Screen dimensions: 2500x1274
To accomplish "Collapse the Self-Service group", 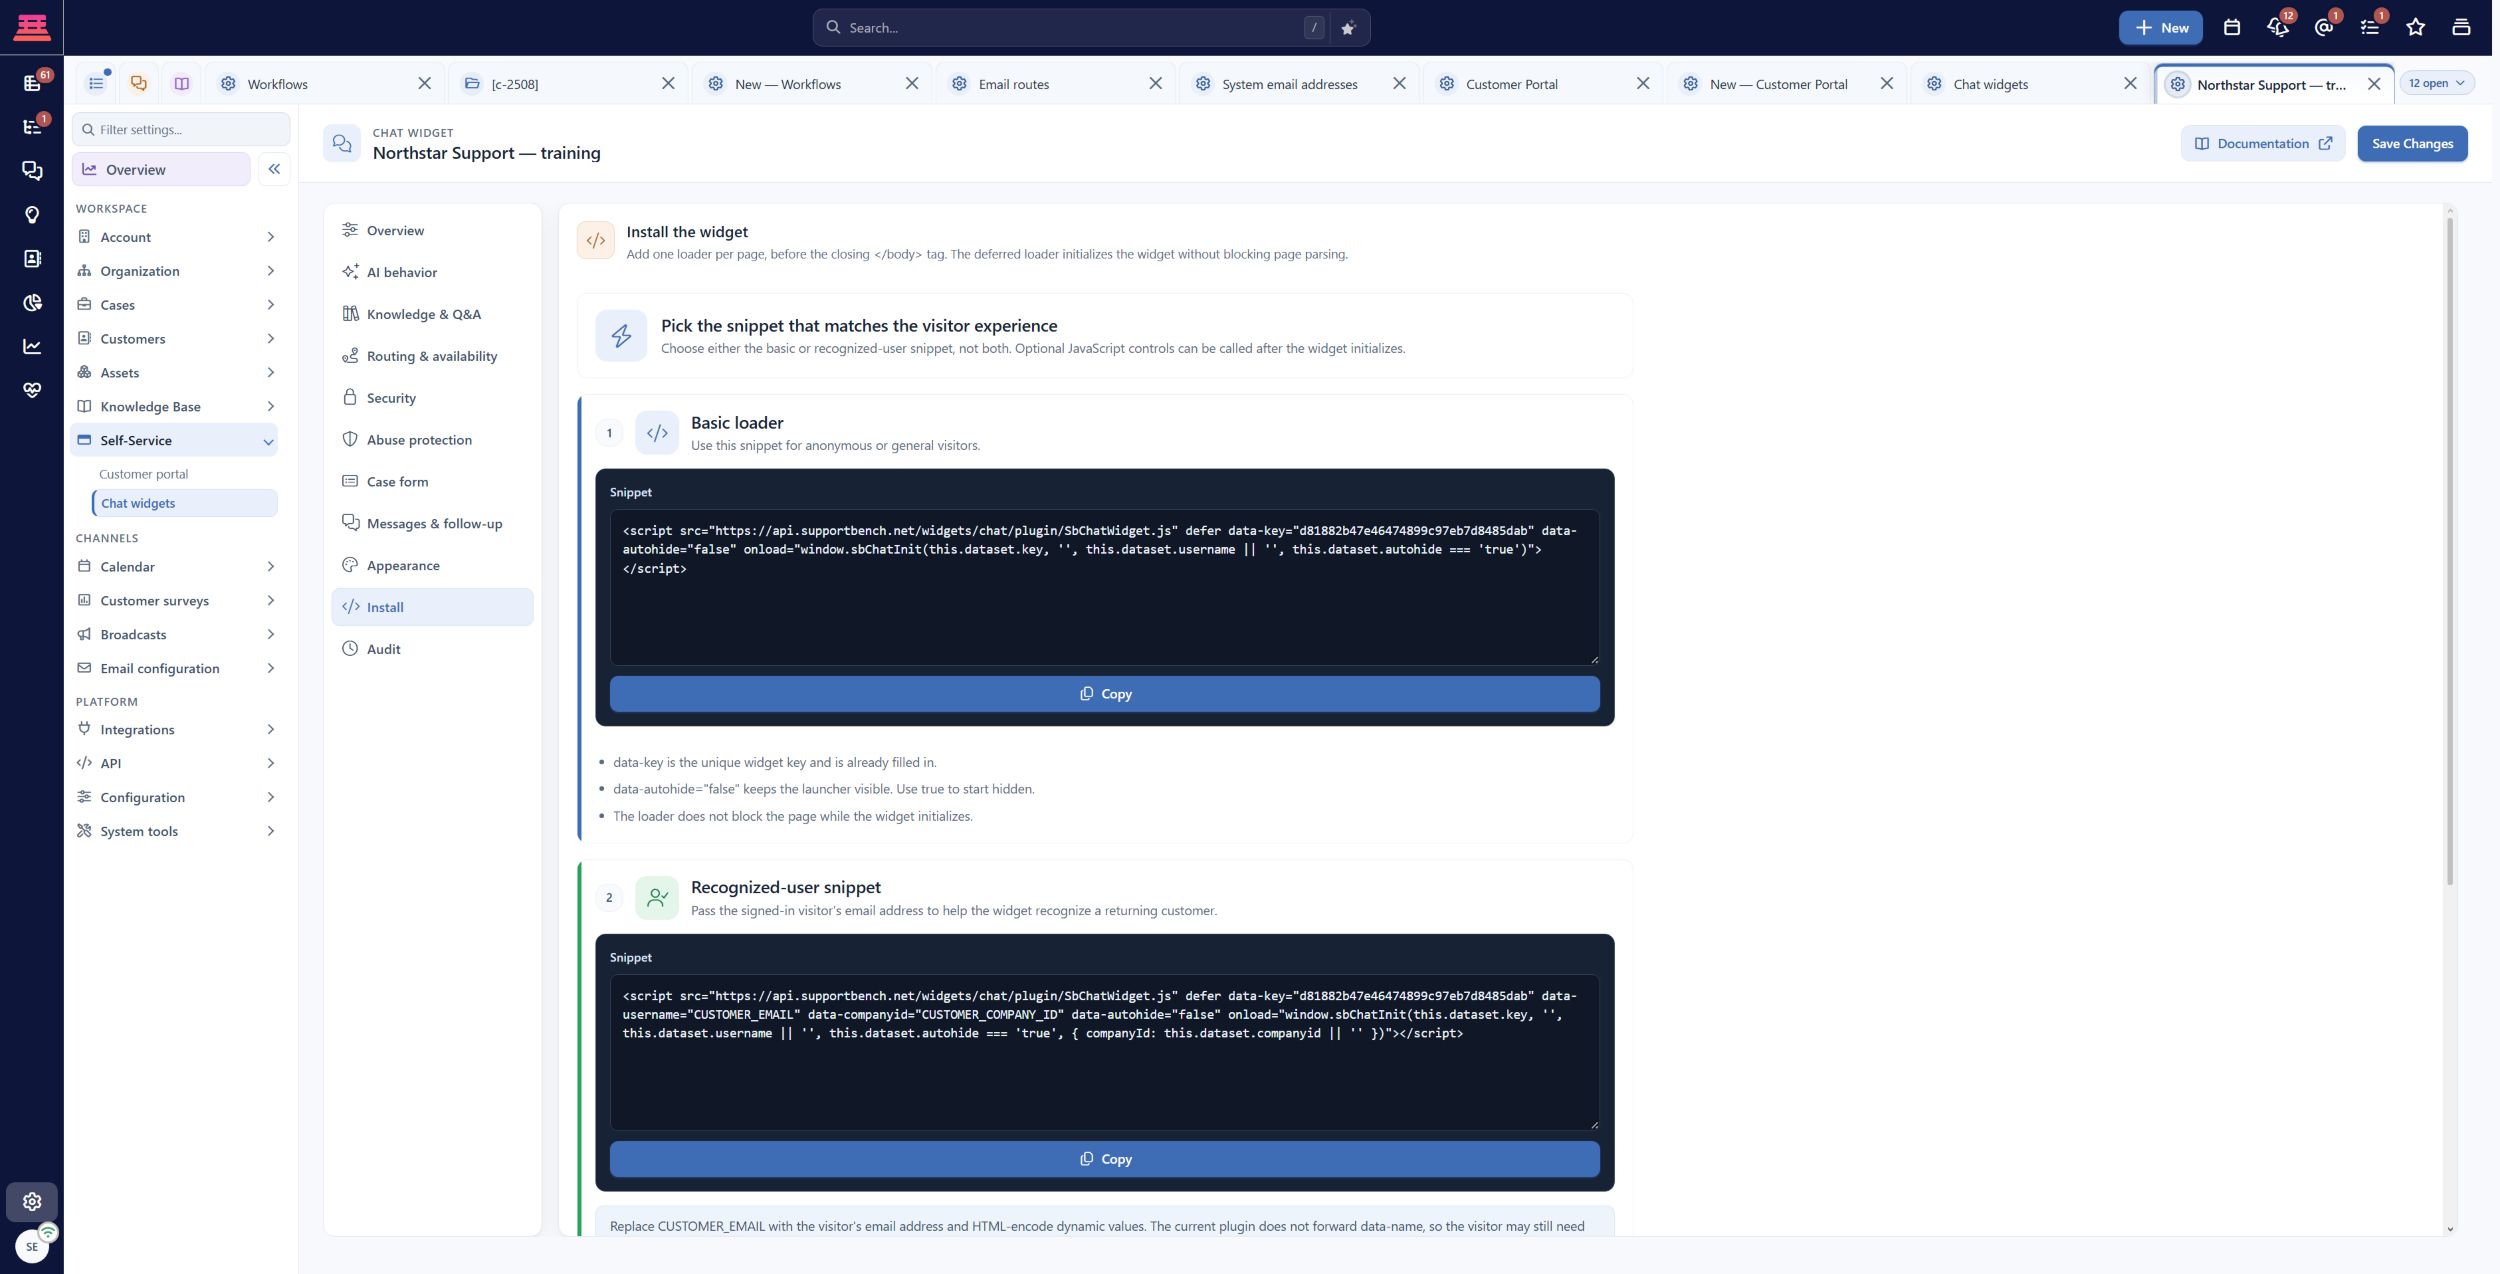I will (174, 440).
